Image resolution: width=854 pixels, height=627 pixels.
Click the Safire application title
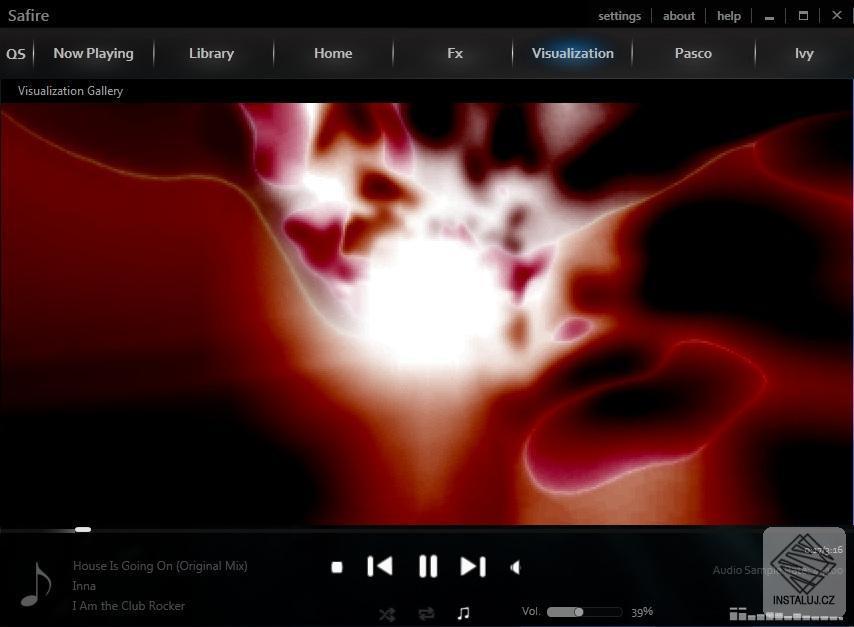tap(28, 15)
